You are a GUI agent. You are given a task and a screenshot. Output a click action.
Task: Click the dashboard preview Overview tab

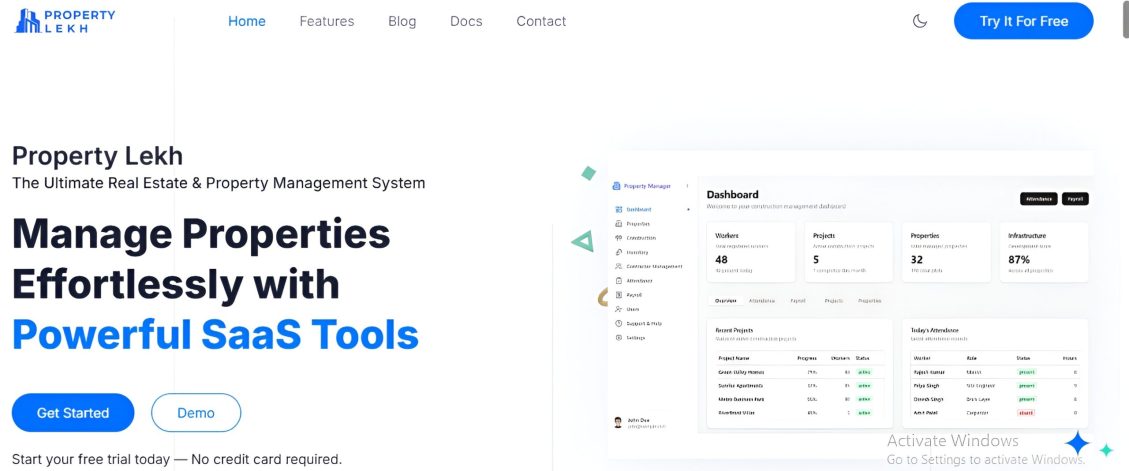tap(726, 300)
